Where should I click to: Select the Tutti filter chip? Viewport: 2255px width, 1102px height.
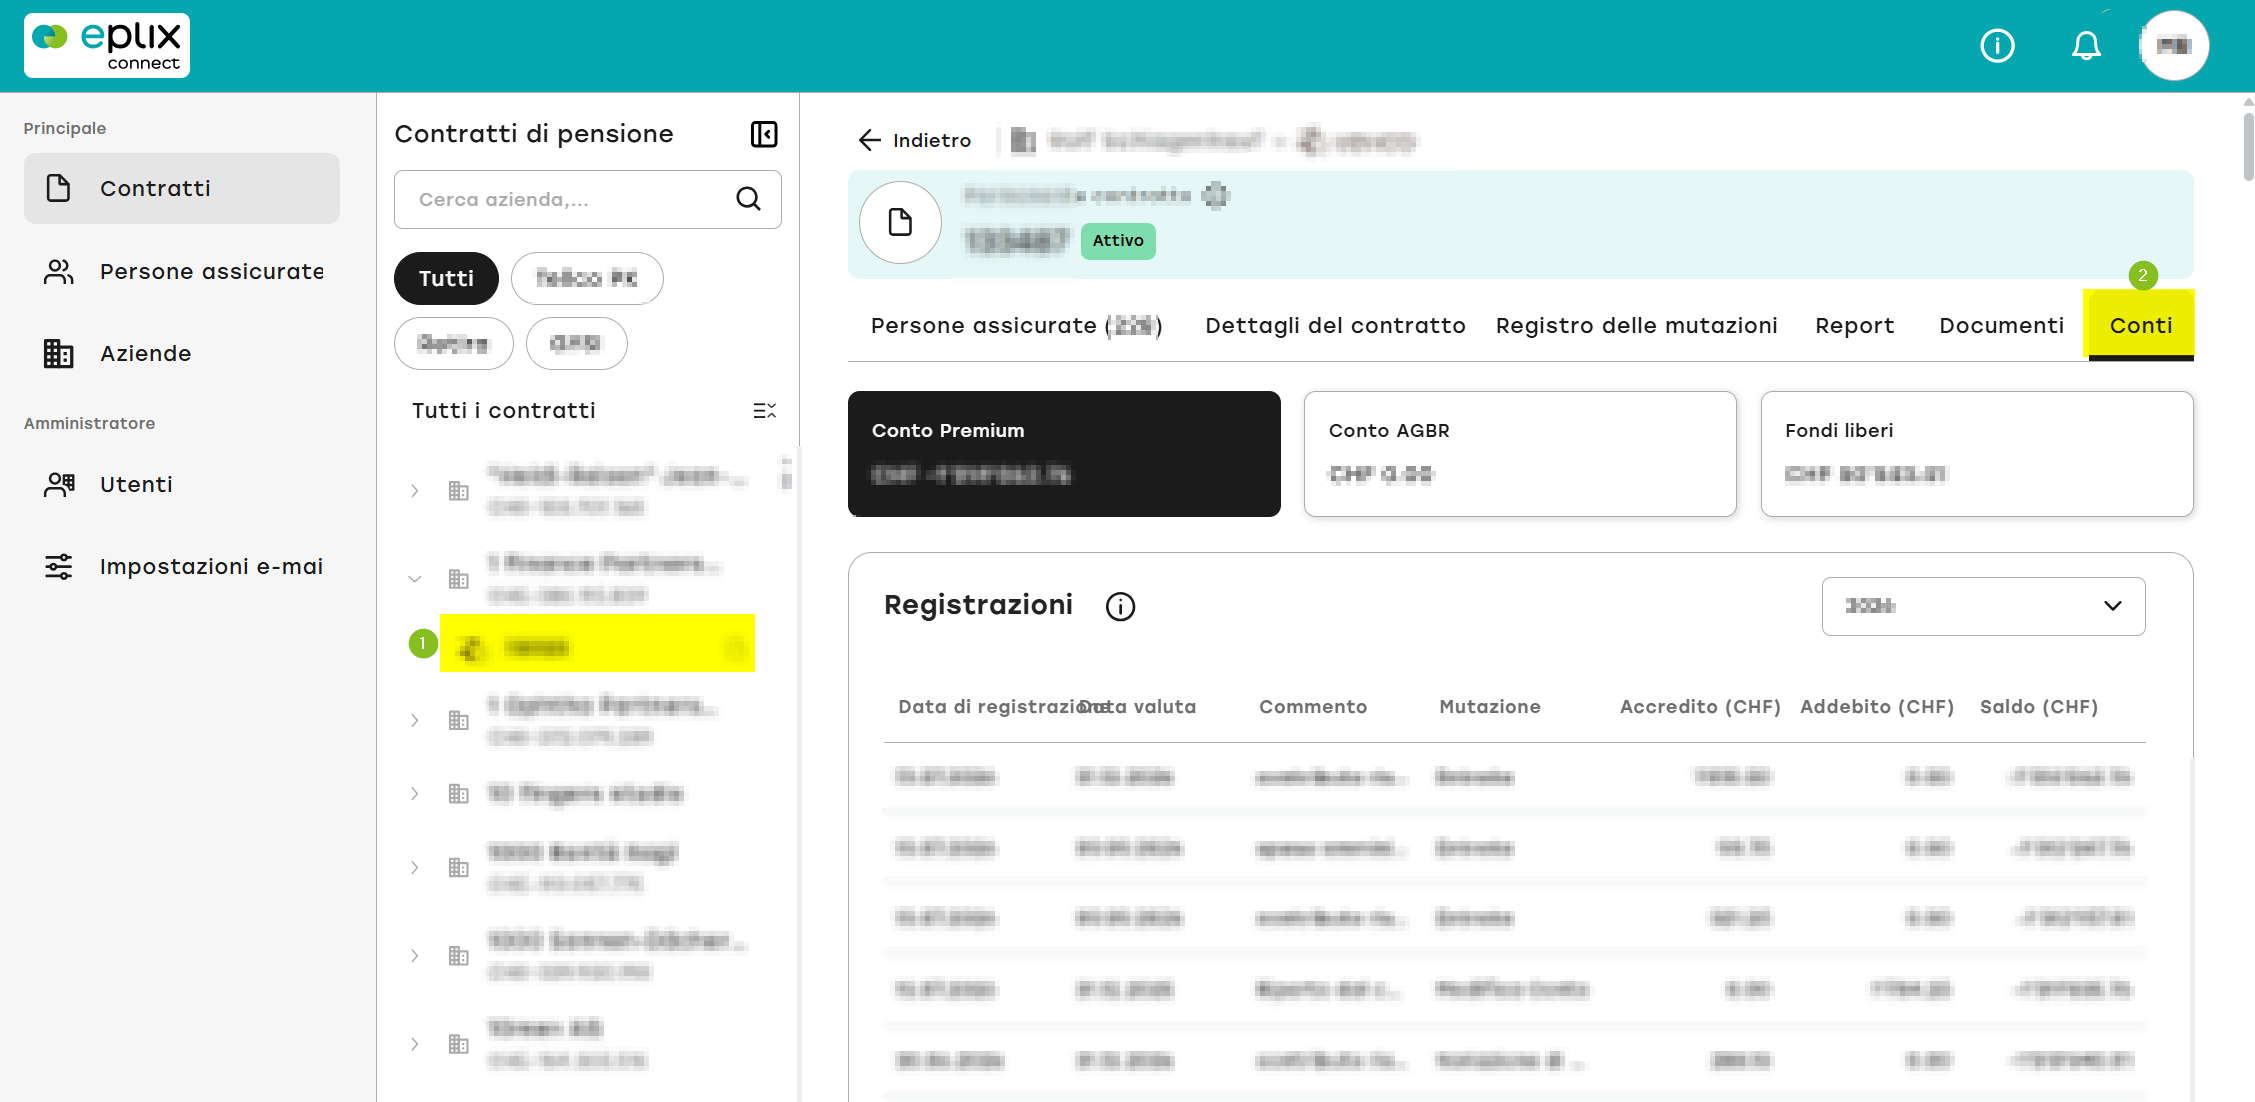pos(446,278)
